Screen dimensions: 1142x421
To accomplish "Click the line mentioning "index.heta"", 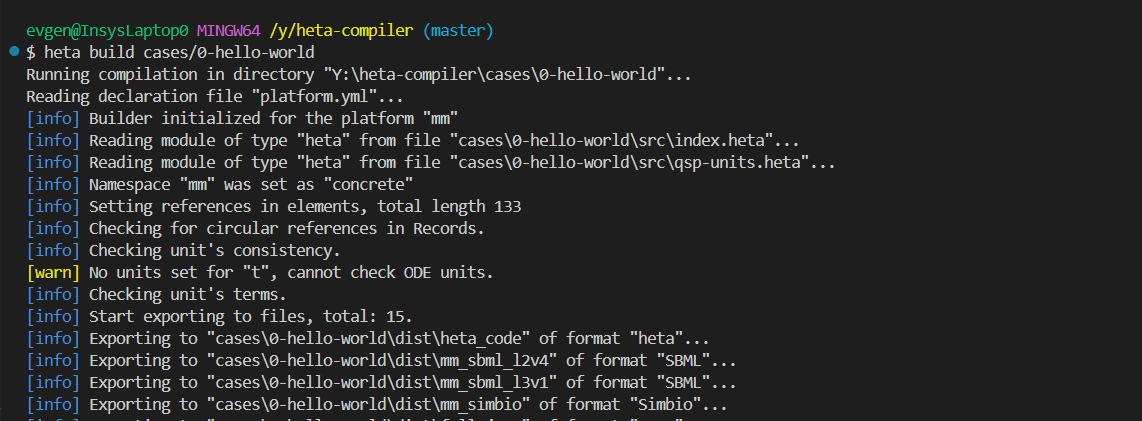I will point(413,141).
